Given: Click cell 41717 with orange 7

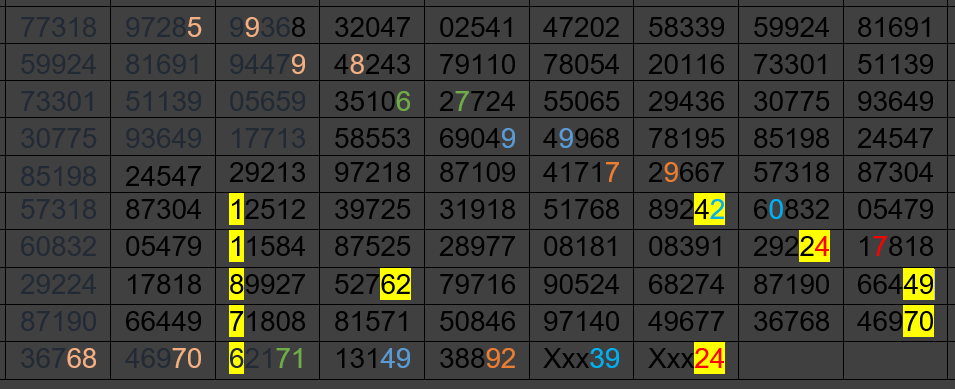Looking at the screenshot, I should tap(582, 174).
